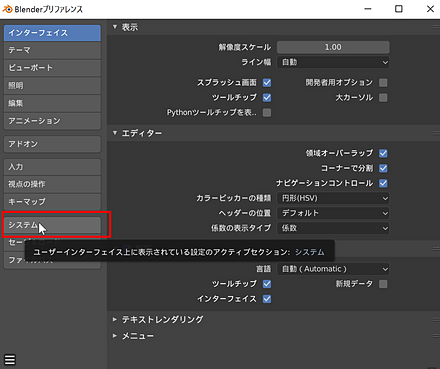Viewport: 440px width, 369px height.
Task: Collapse the エディター panel
Action: [x=115, y=133]
